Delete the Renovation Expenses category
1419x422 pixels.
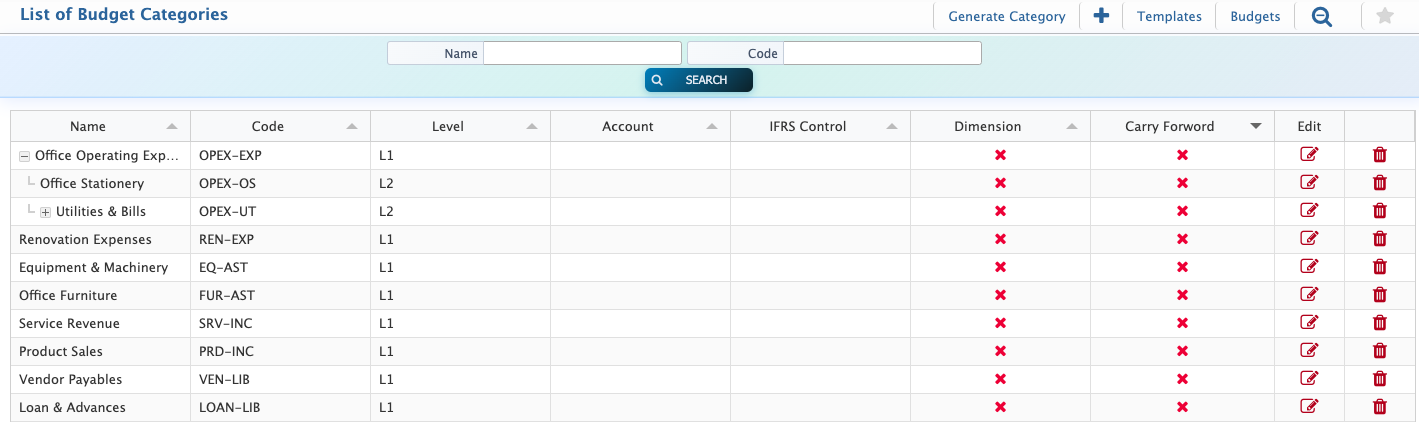[1380, 239]
